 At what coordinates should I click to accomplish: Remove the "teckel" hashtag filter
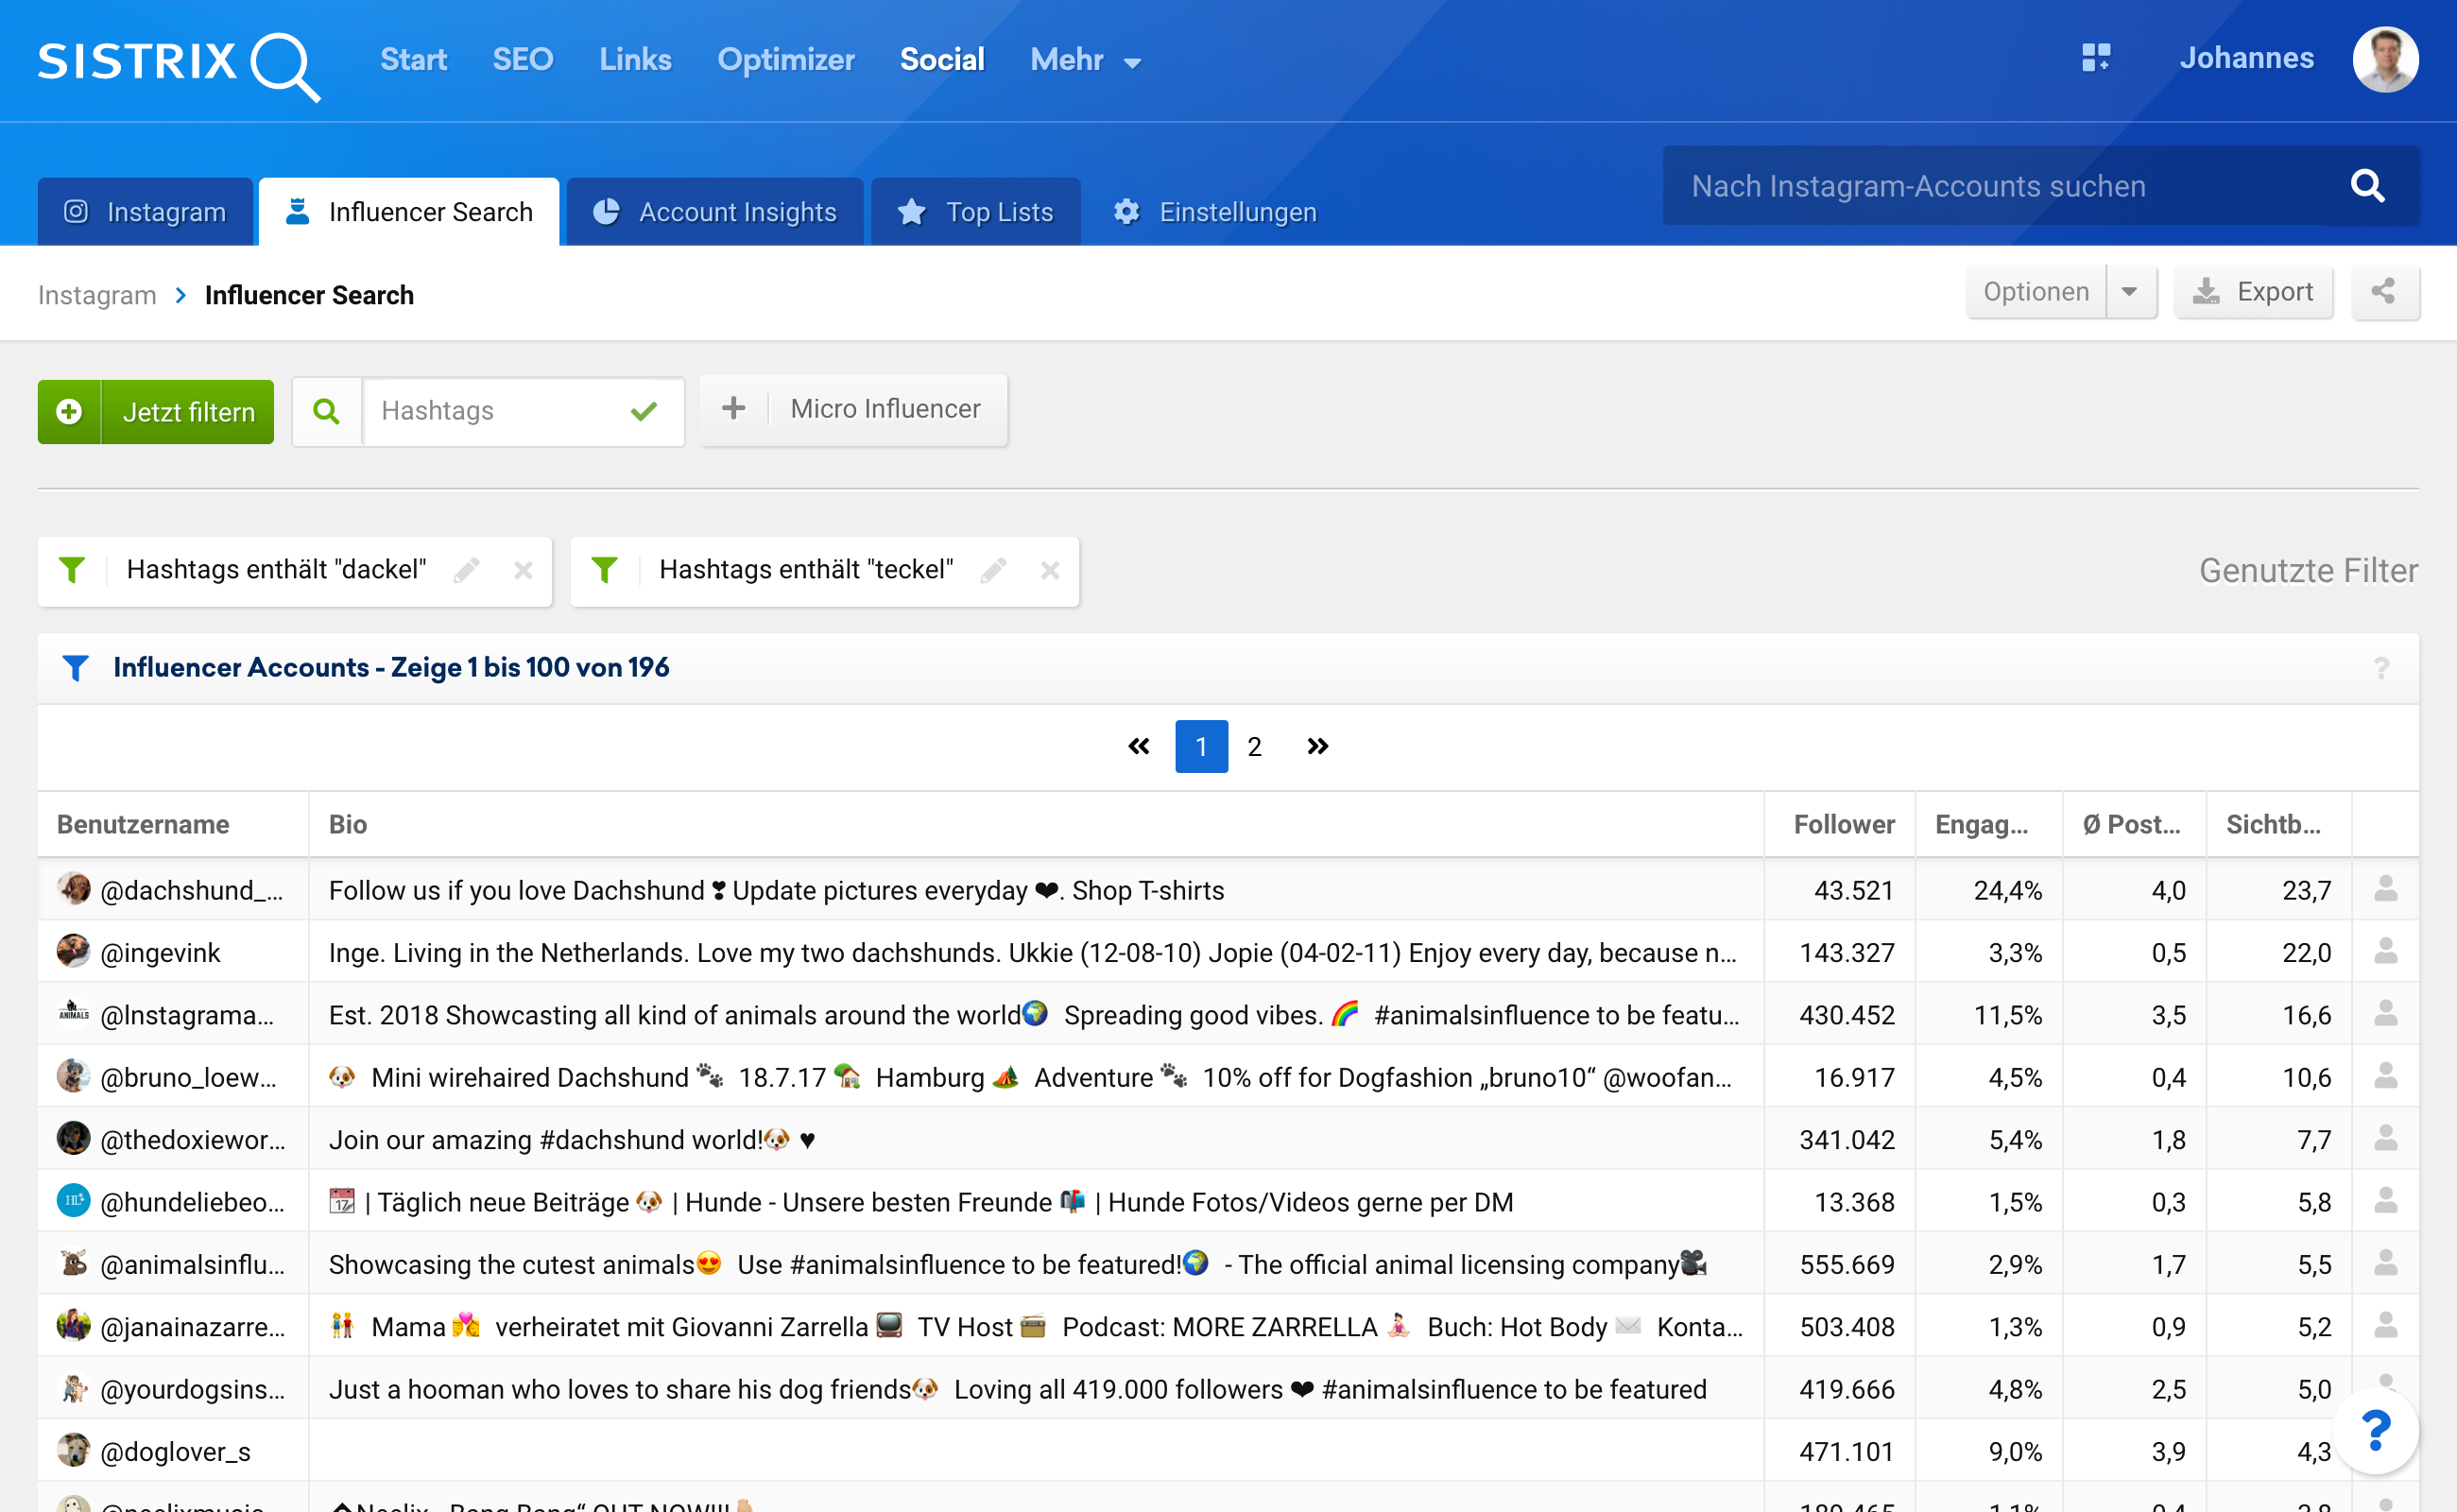point(1049,570)
